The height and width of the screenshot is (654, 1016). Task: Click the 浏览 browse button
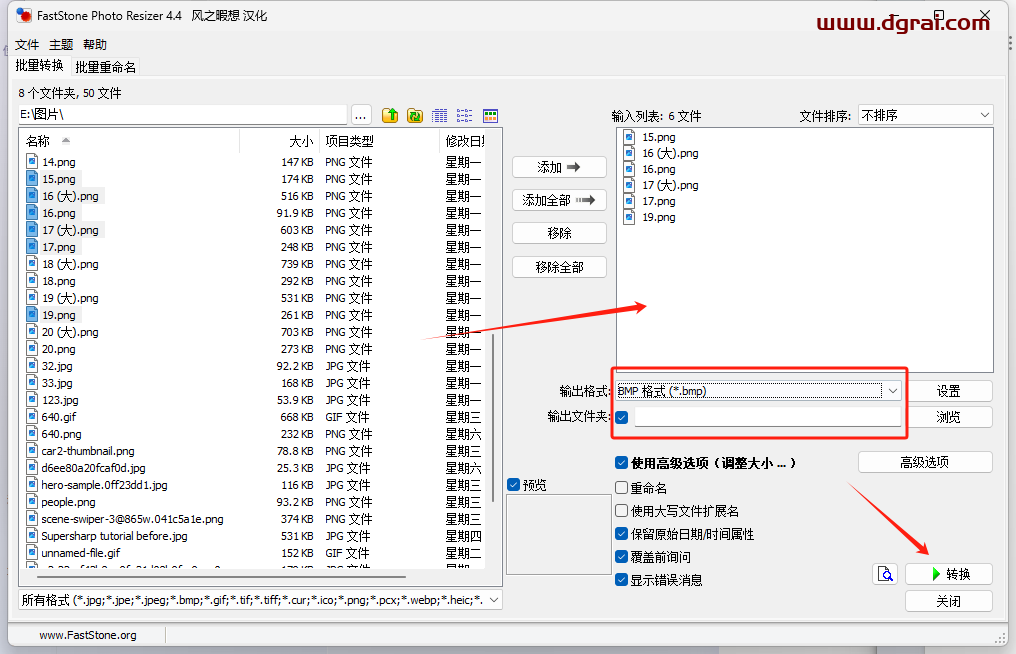coord(948,417)
